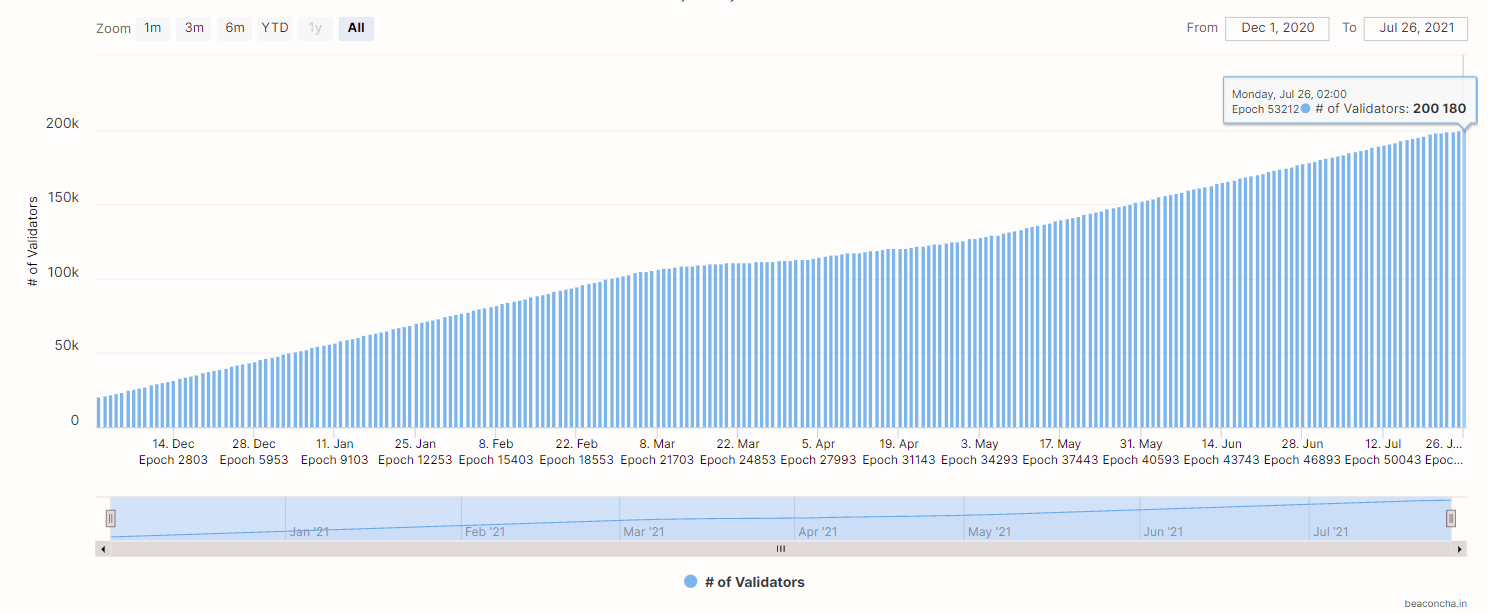Click the 50k y-axis label
This screenshot has width=1488, height=614.
click(x=65, y=346)
